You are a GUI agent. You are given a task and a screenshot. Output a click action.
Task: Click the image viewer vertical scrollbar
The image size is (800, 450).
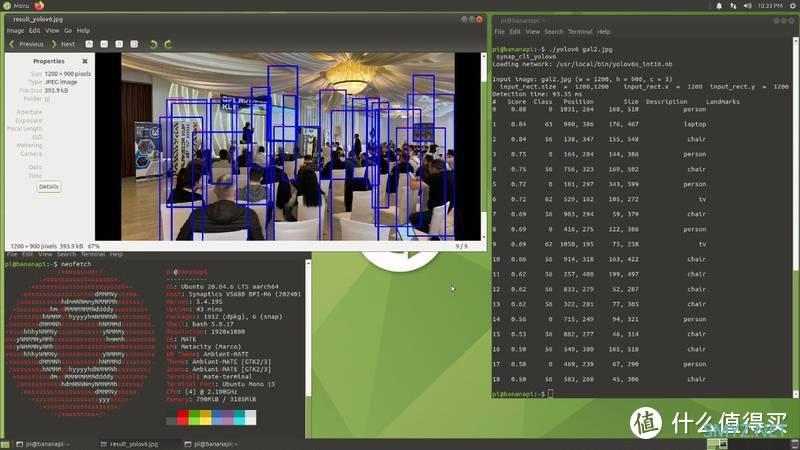click(x=483, y=146)
